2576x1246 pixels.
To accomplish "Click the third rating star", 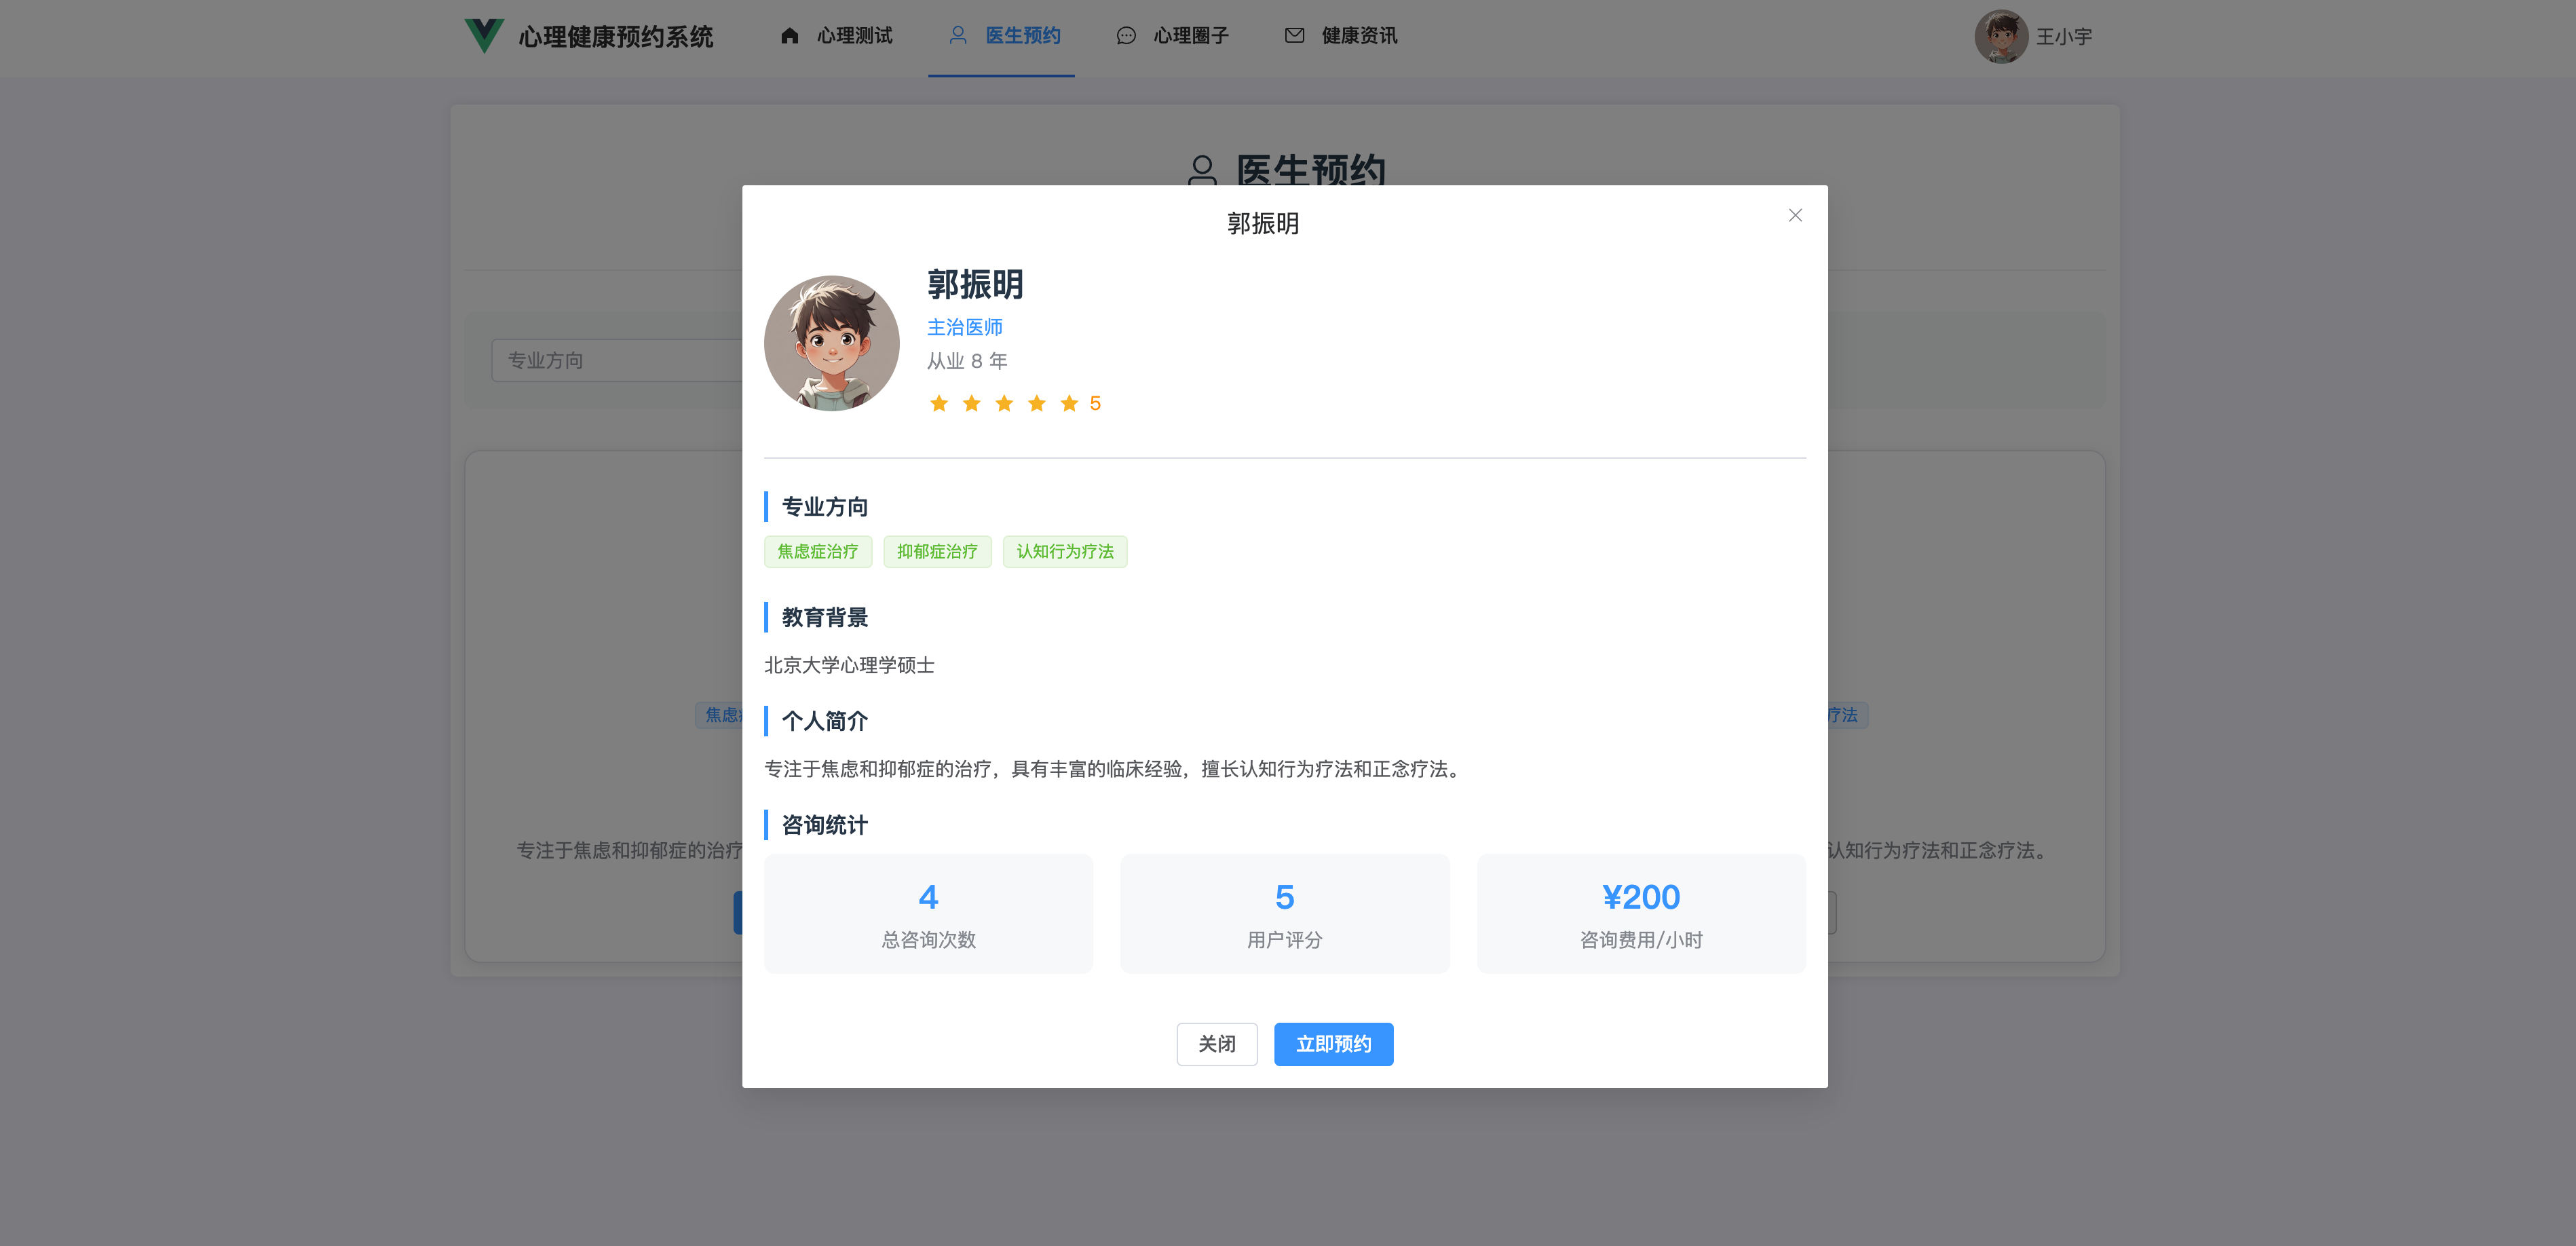I will coord(1004,403).
